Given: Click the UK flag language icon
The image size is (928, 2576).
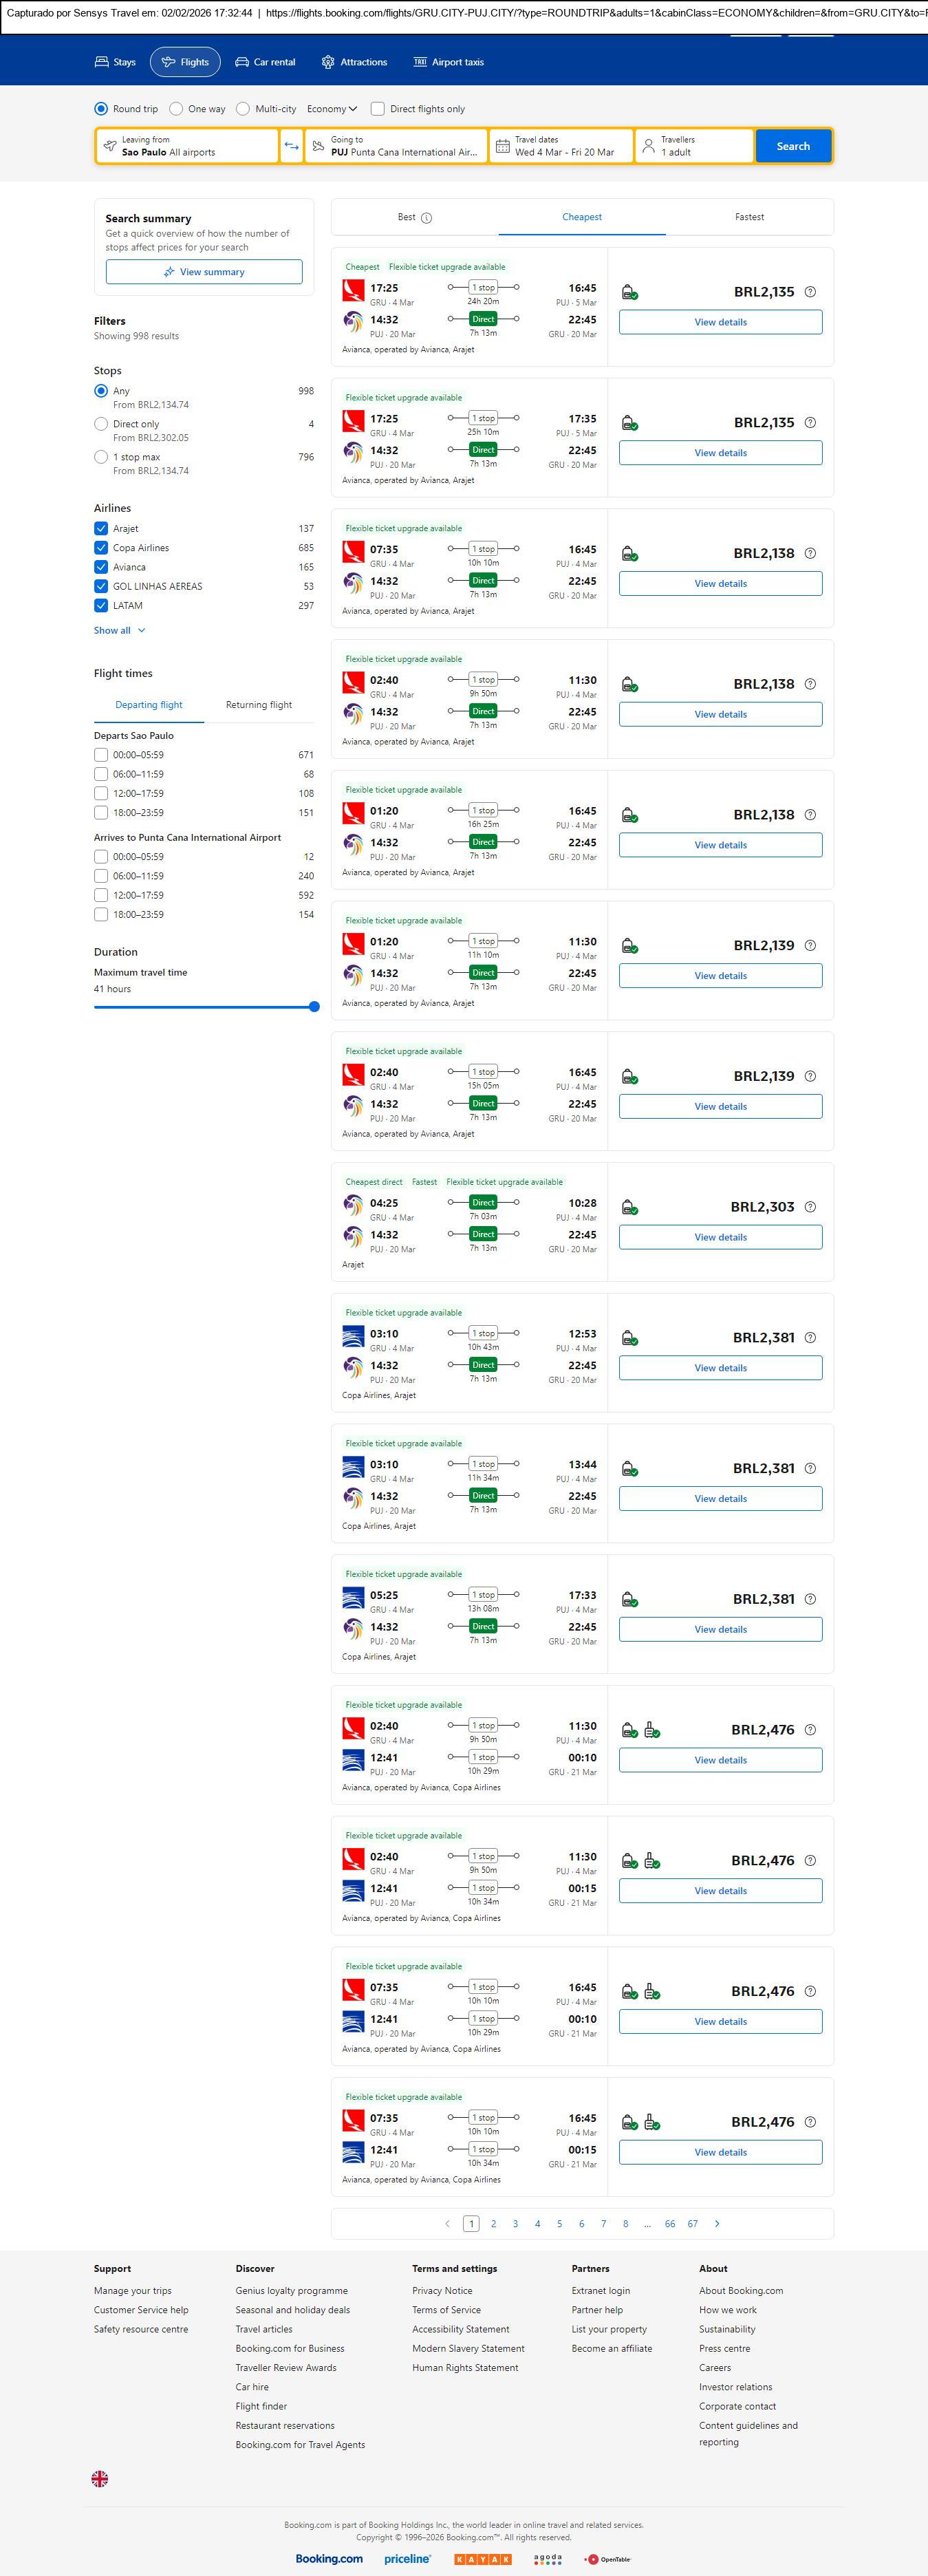Looking at the screenshot, I should click(100, 2478).
